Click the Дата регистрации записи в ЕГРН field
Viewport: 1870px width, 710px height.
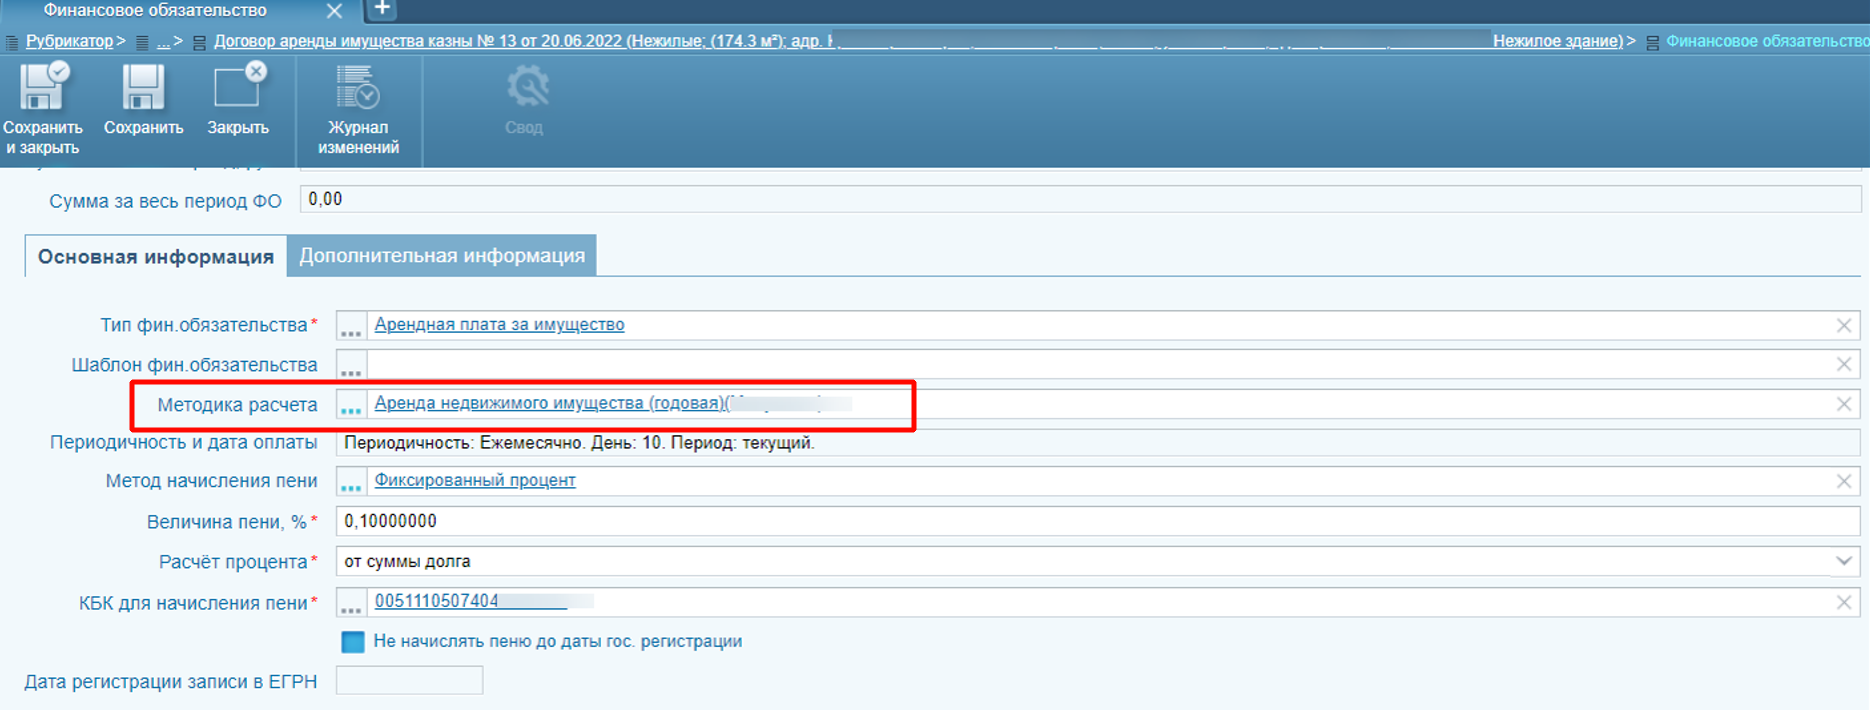coord(409,681)
